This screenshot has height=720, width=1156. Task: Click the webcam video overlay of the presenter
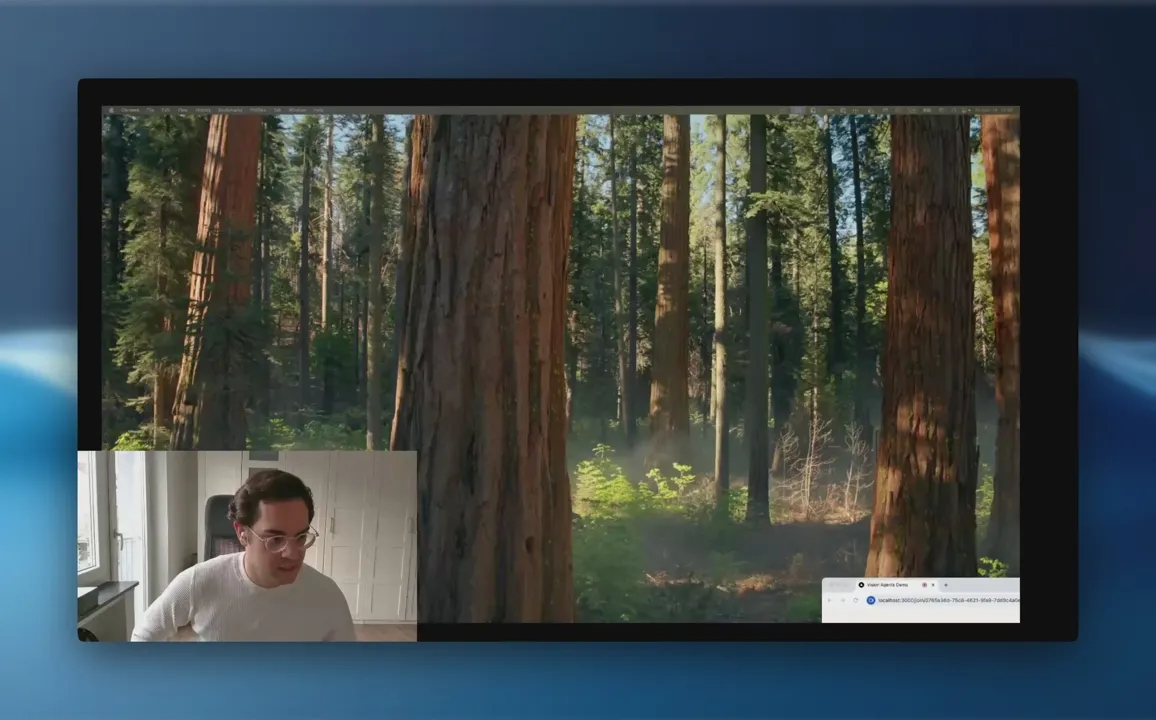(247, 546)
